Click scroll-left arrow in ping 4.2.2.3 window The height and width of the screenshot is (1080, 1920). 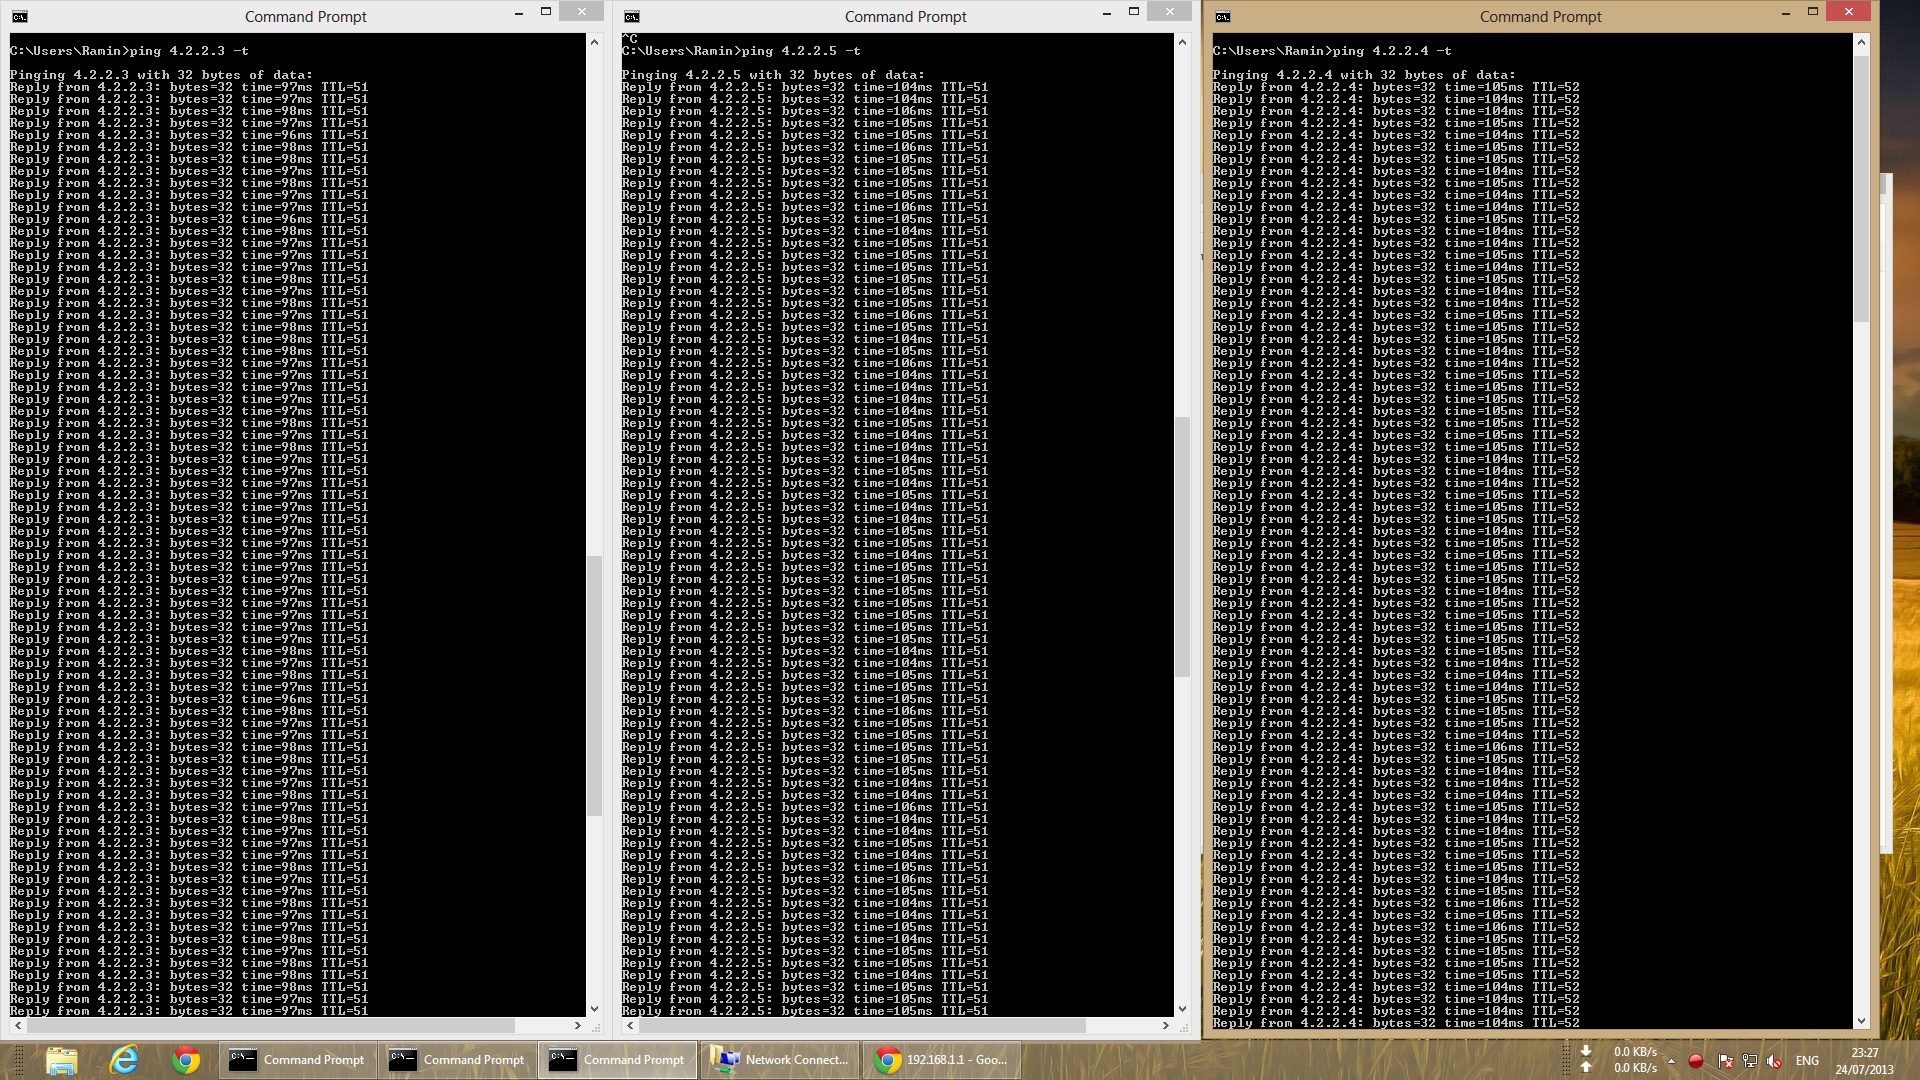(x=17, y=1026)
